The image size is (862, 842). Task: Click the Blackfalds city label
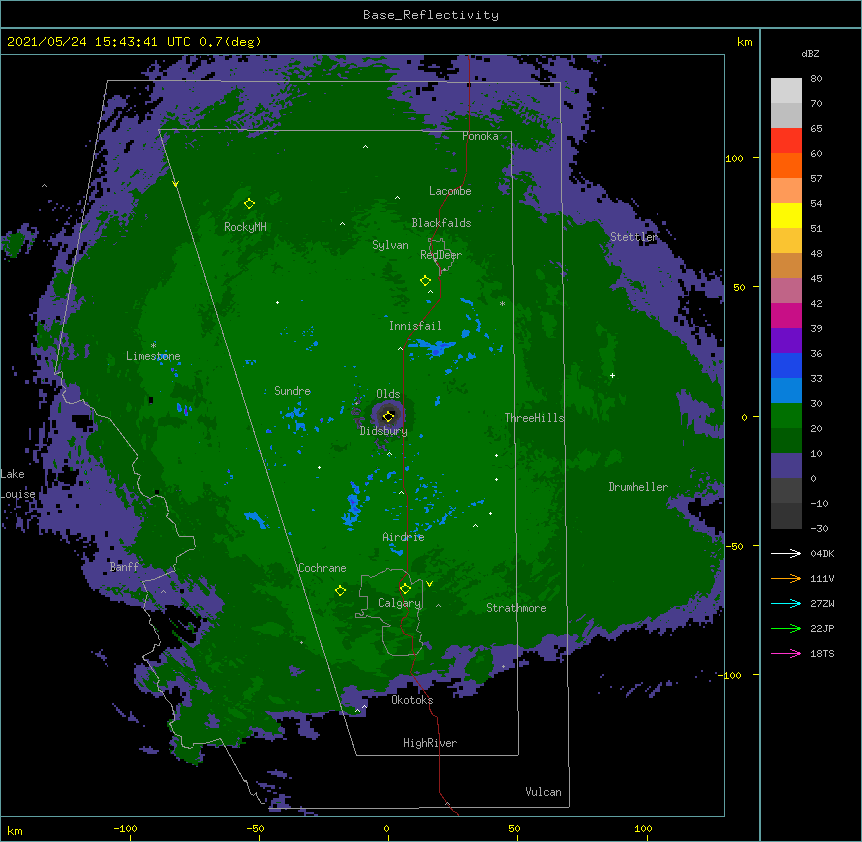point(441,223)
